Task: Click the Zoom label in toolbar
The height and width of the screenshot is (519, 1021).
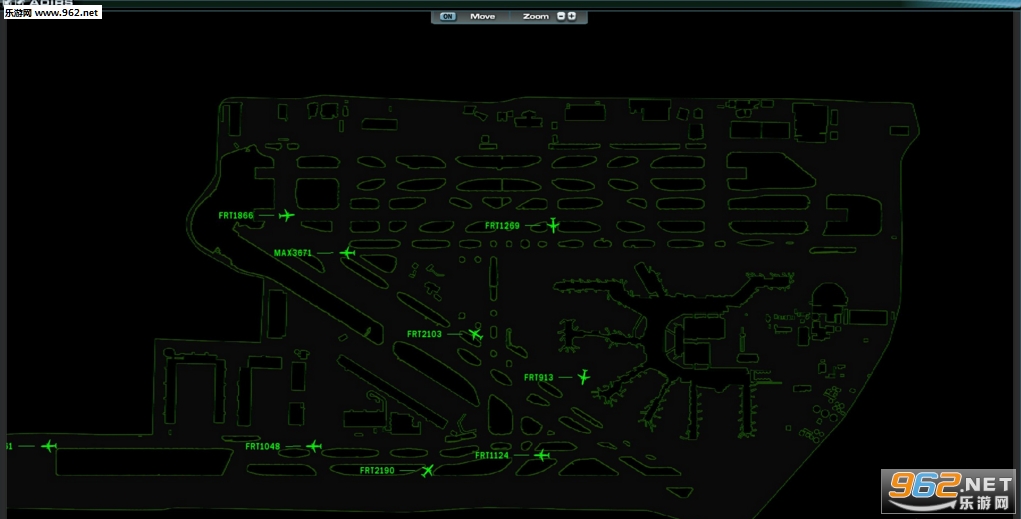Action: pos(535,16)
